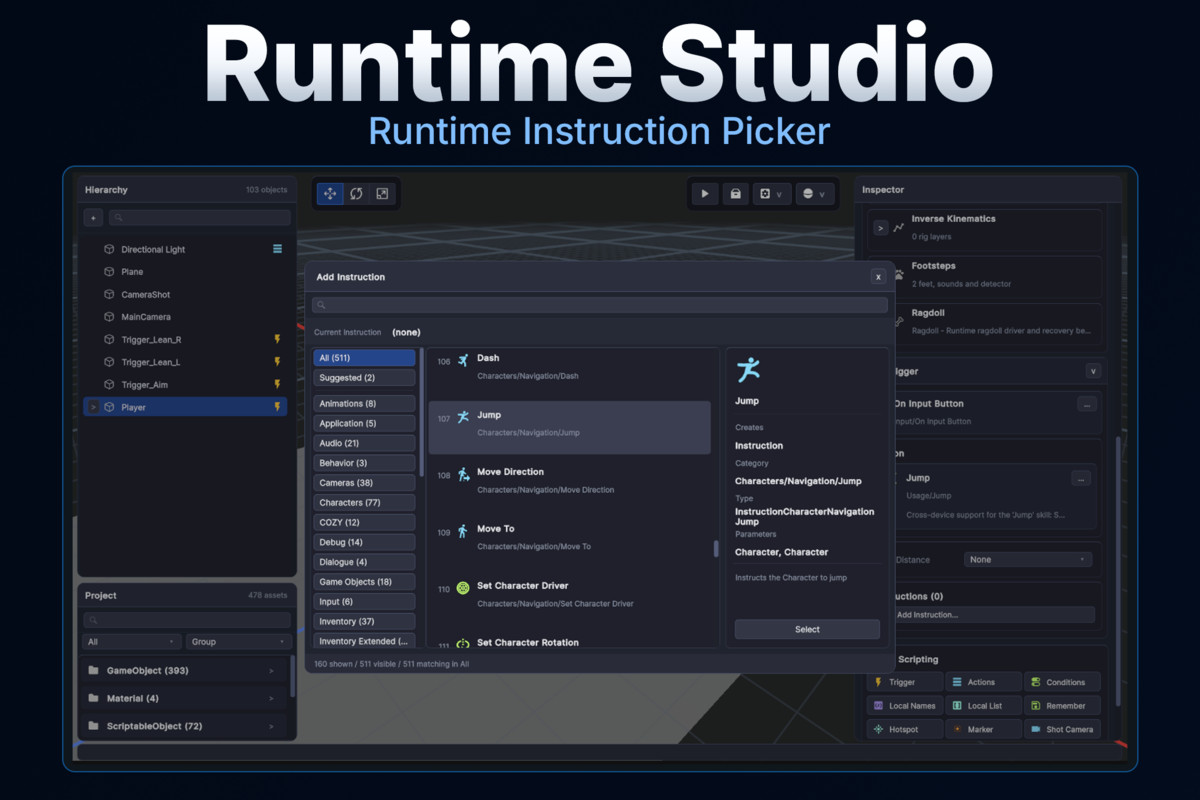Expand the ScriptableObject (72) folder arrow
This screenshot has height=800, width=1200.
click(271, 727)
